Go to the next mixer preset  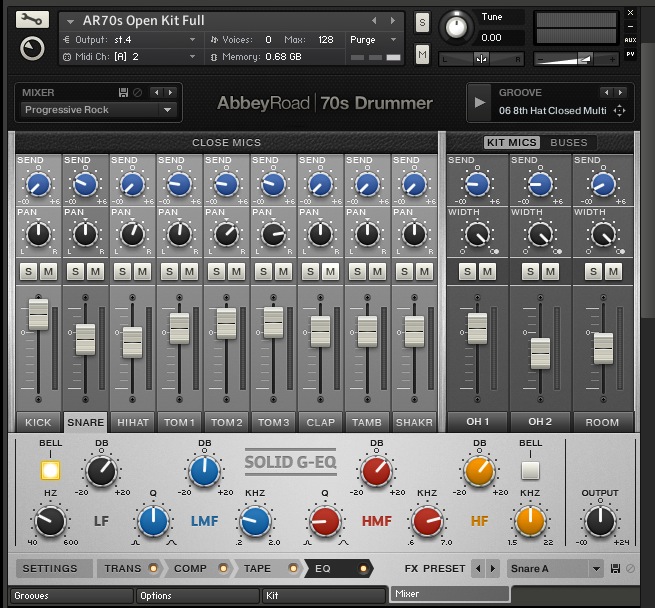point(170,92)
